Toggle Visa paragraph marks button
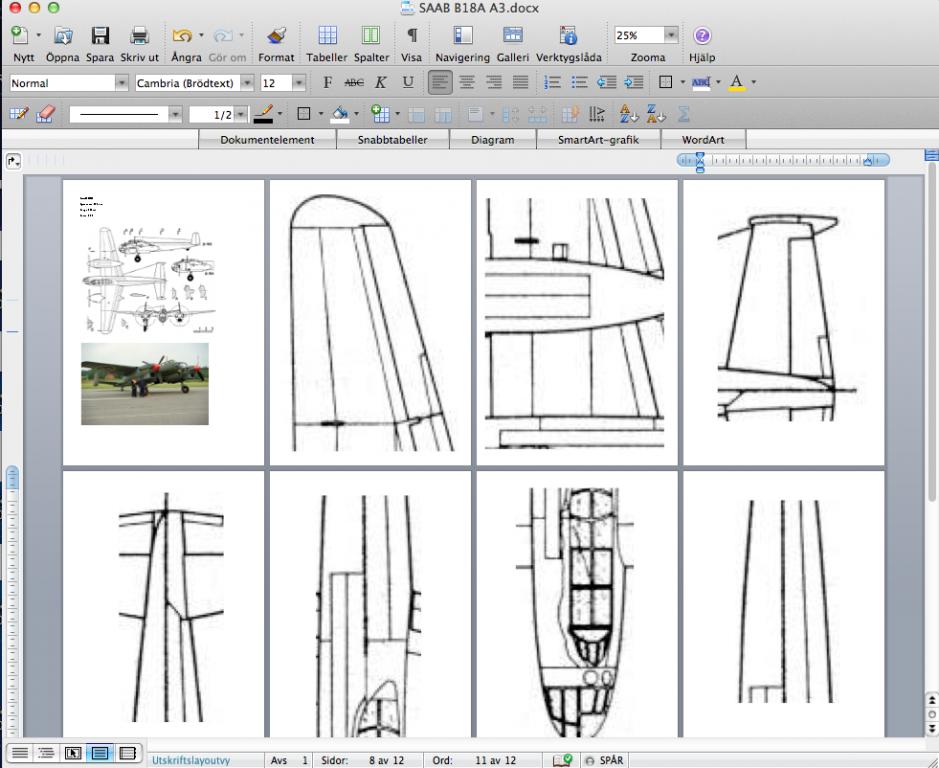 (411, 37)
